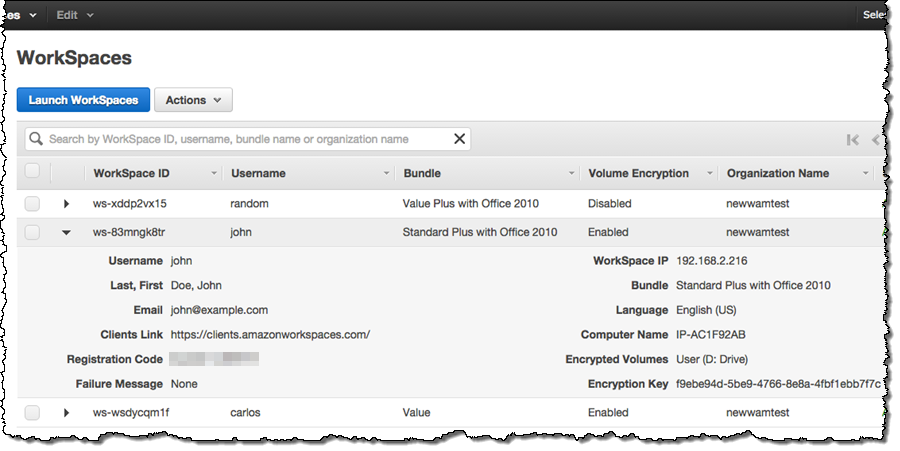This screenshot has width=900, height=451.
Task: Open the Actions dropdown
Action: (x=193, y=100)
